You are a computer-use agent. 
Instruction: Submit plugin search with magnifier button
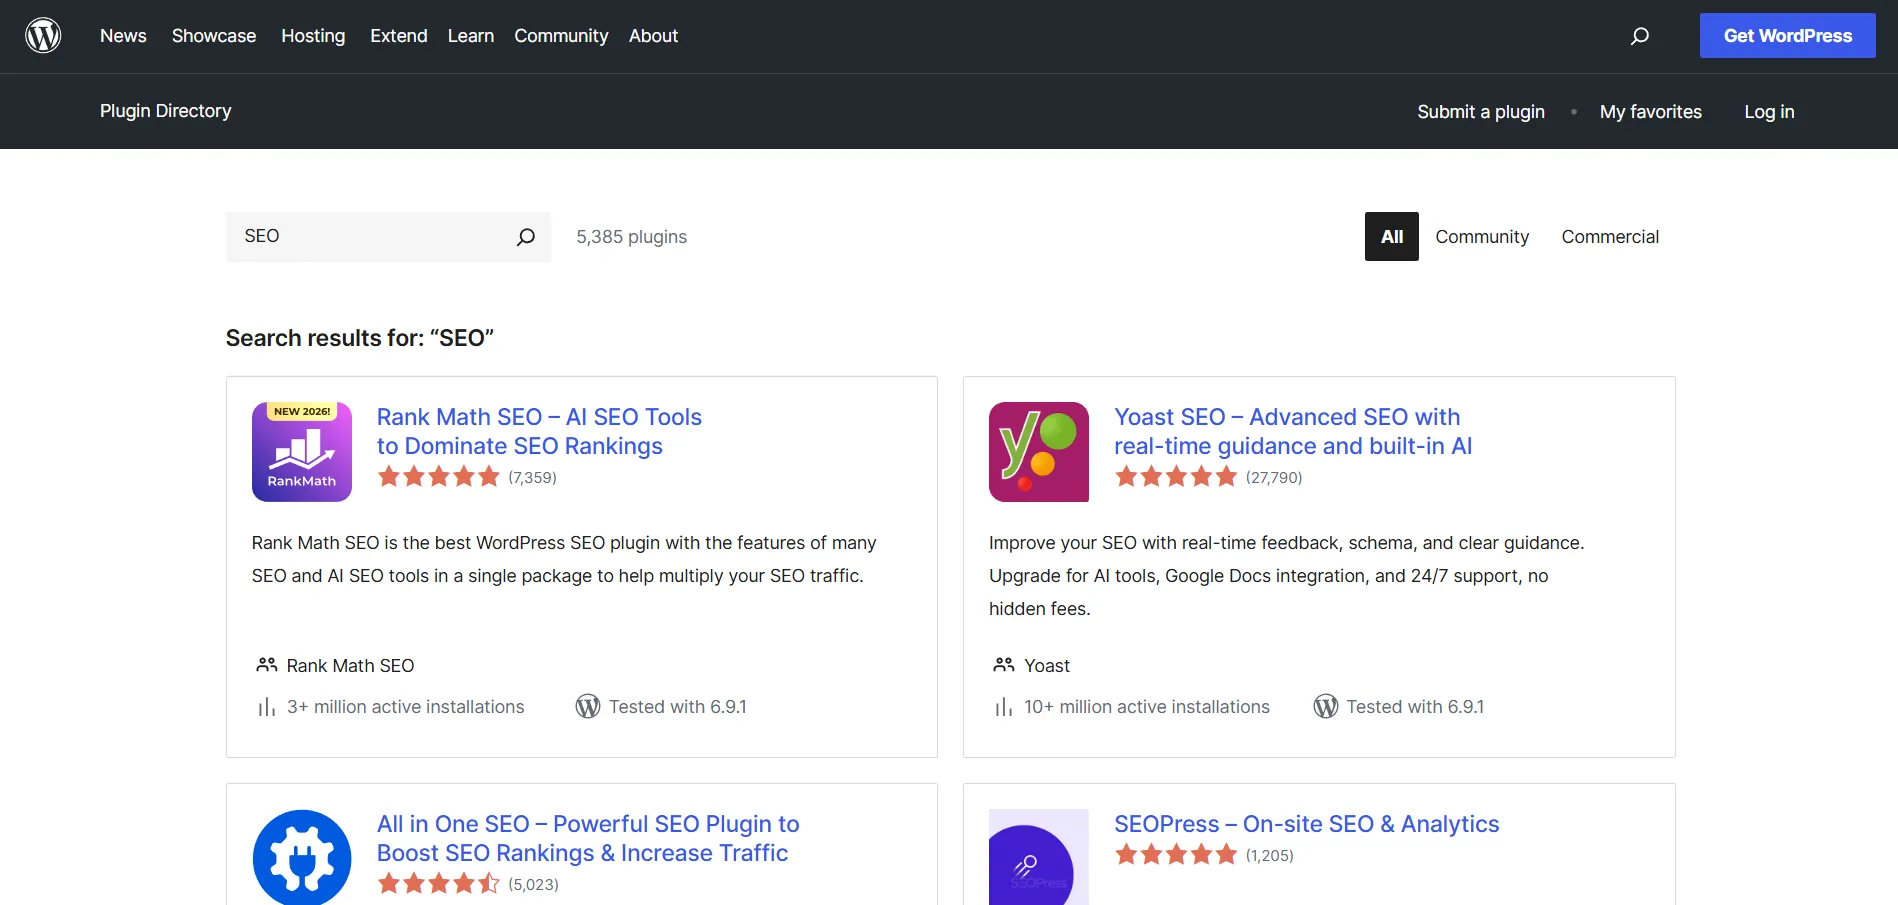click(x=525, y=237)
